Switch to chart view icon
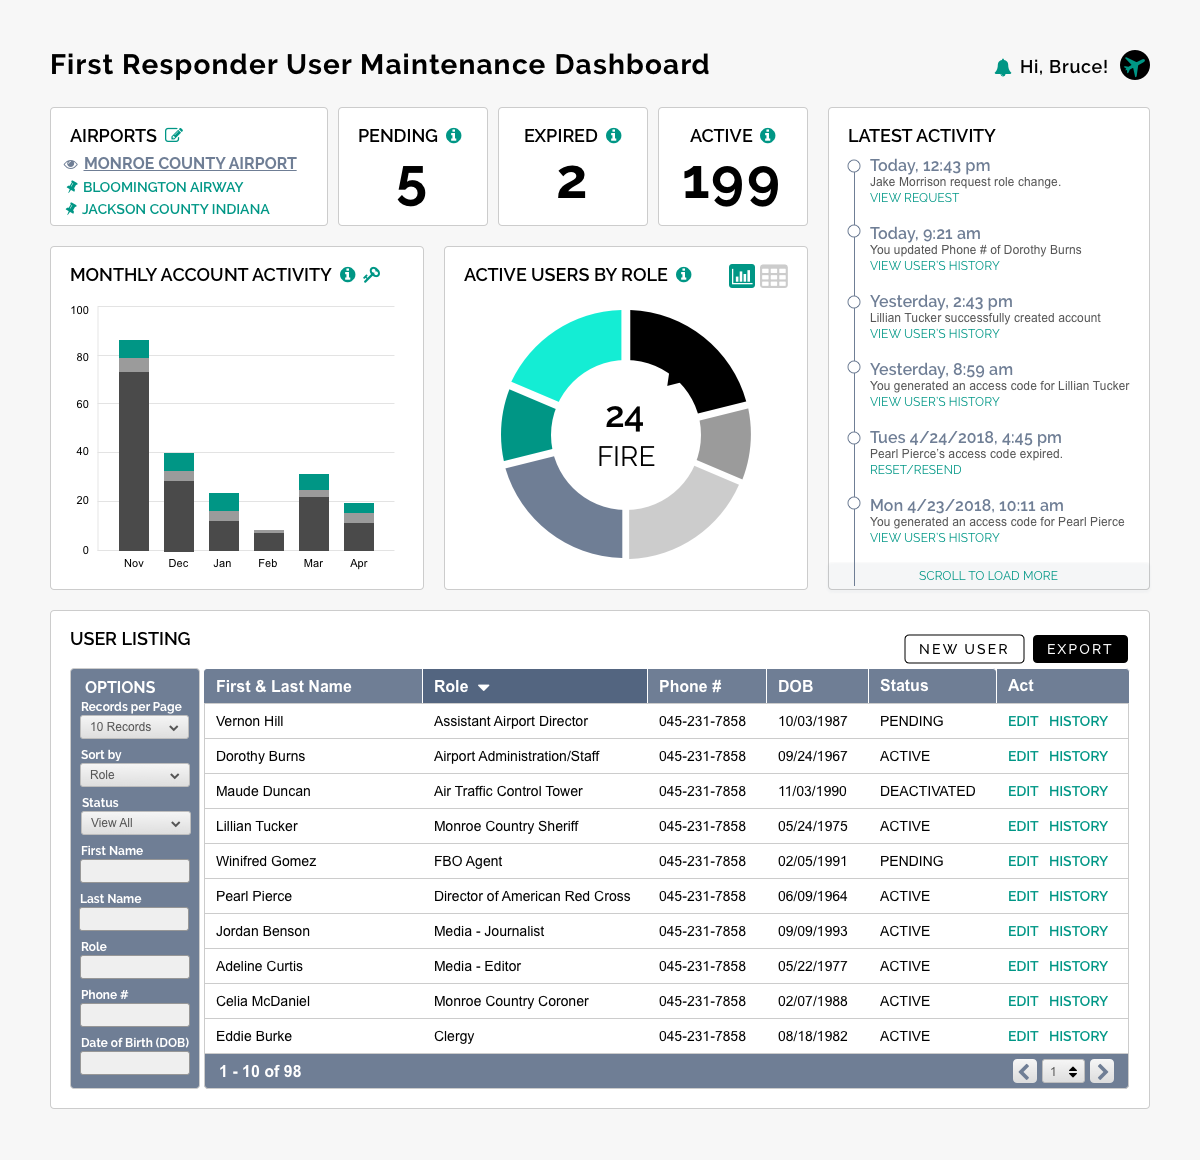Viewport: 1200px width, 1160px height. (742, 276)
